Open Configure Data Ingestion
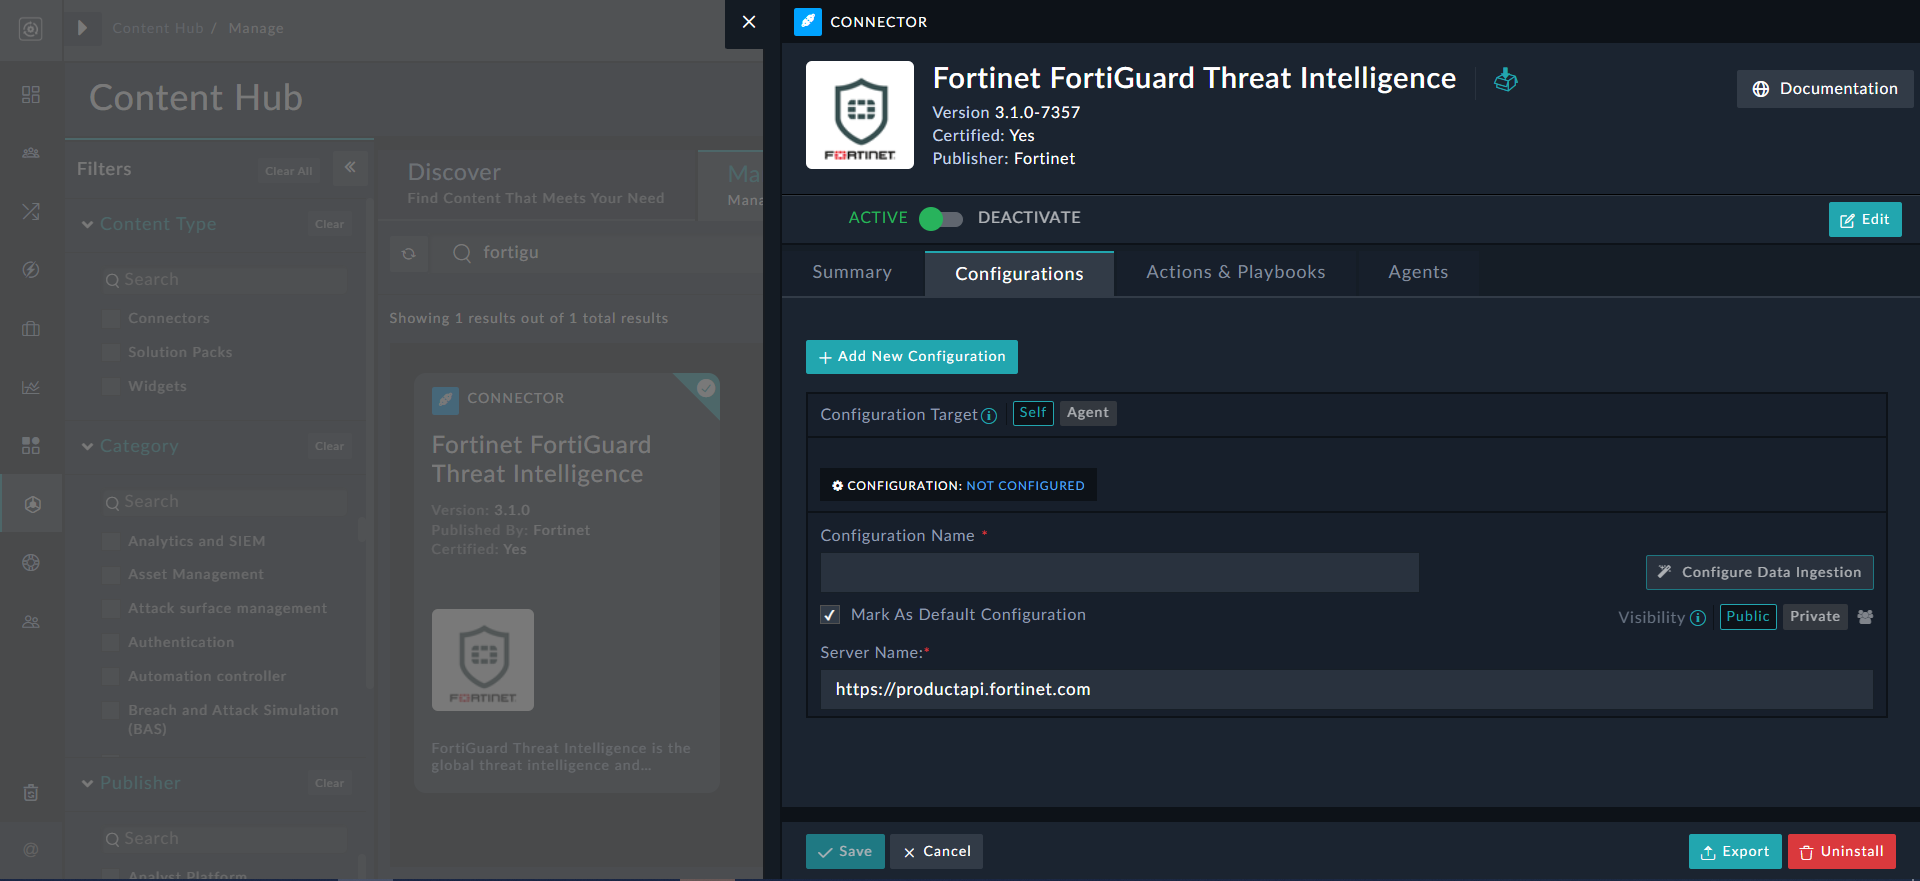The image size is (1920, 881). point(1759,573)
